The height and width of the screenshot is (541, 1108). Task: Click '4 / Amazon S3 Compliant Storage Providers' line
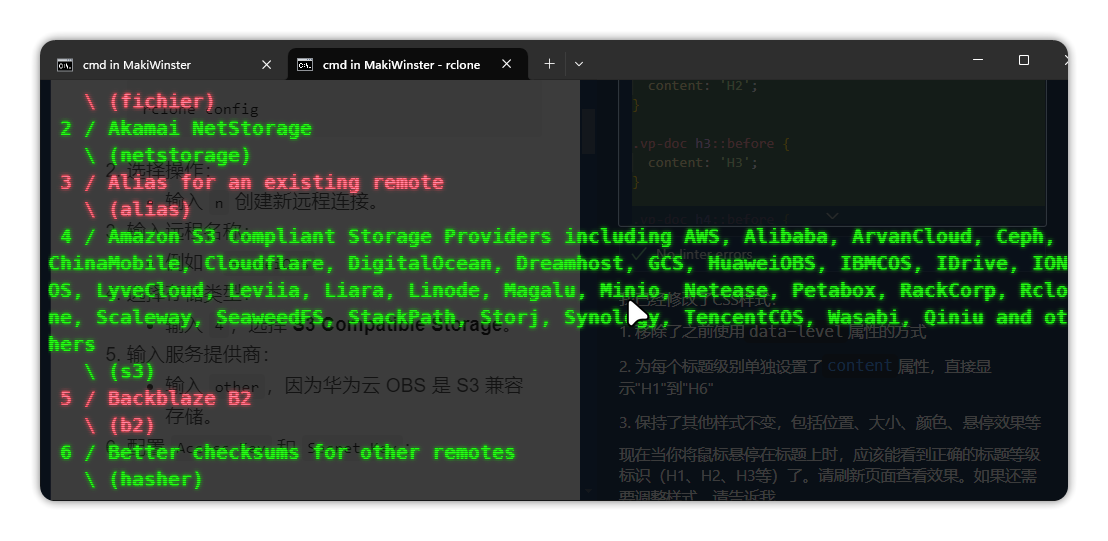pyautogui.click(x=558, y=236)
